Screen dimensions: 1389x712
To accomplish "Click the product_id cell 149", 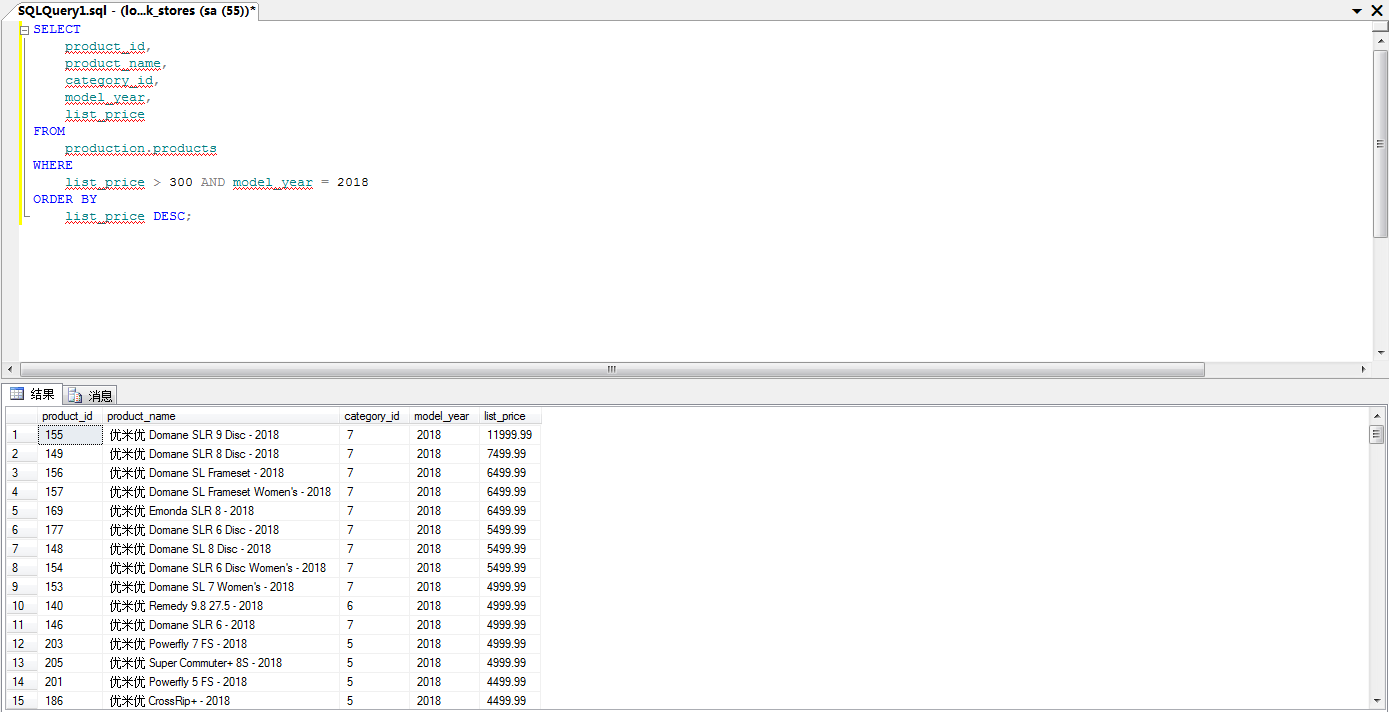I will pyautogui.click(x=70, y=454).
